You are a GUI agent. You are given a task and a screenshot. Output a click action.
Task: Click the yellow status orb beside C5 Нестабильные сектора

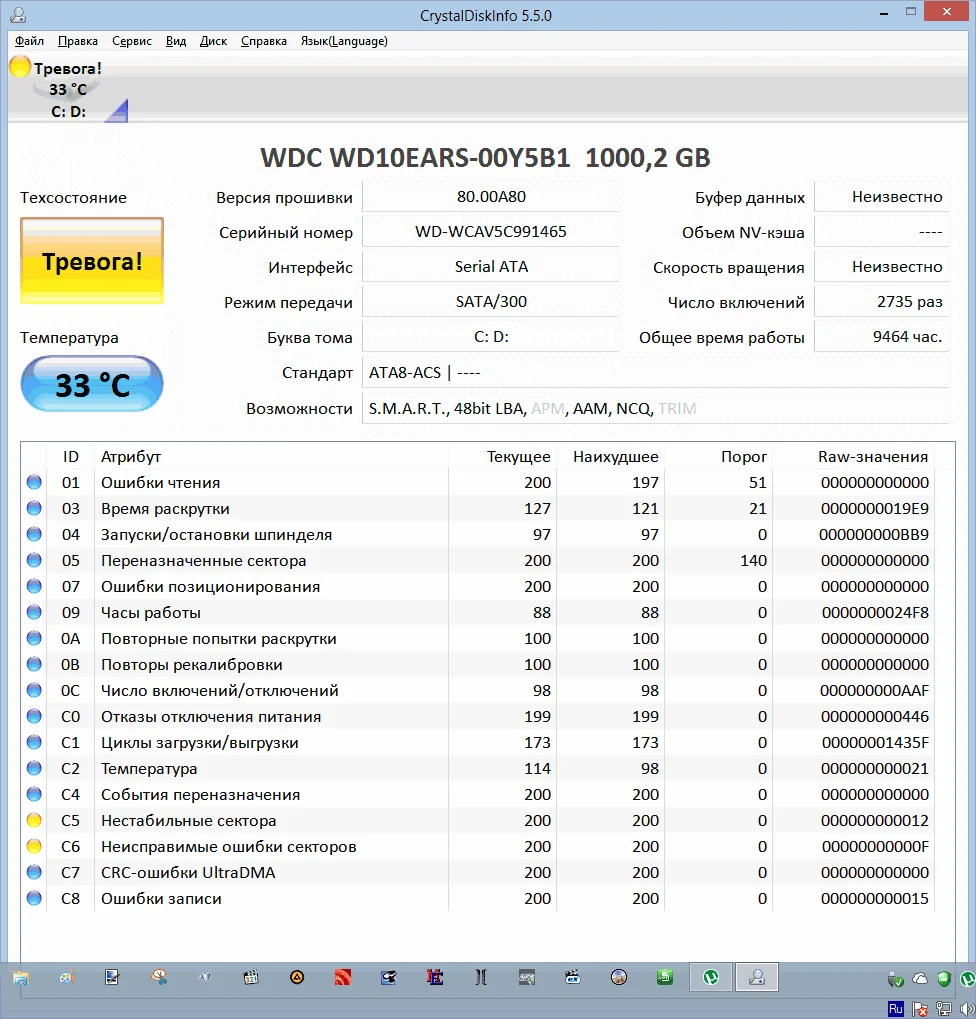pyautogui.click(x=34, y=821)
